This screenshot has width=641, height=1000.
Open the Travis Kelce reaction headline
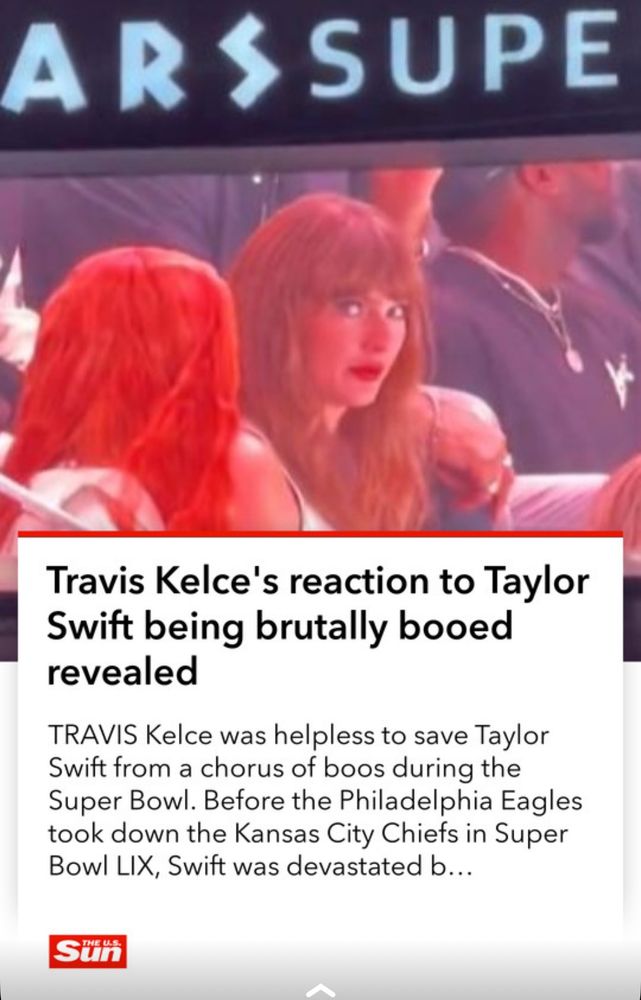318,626
